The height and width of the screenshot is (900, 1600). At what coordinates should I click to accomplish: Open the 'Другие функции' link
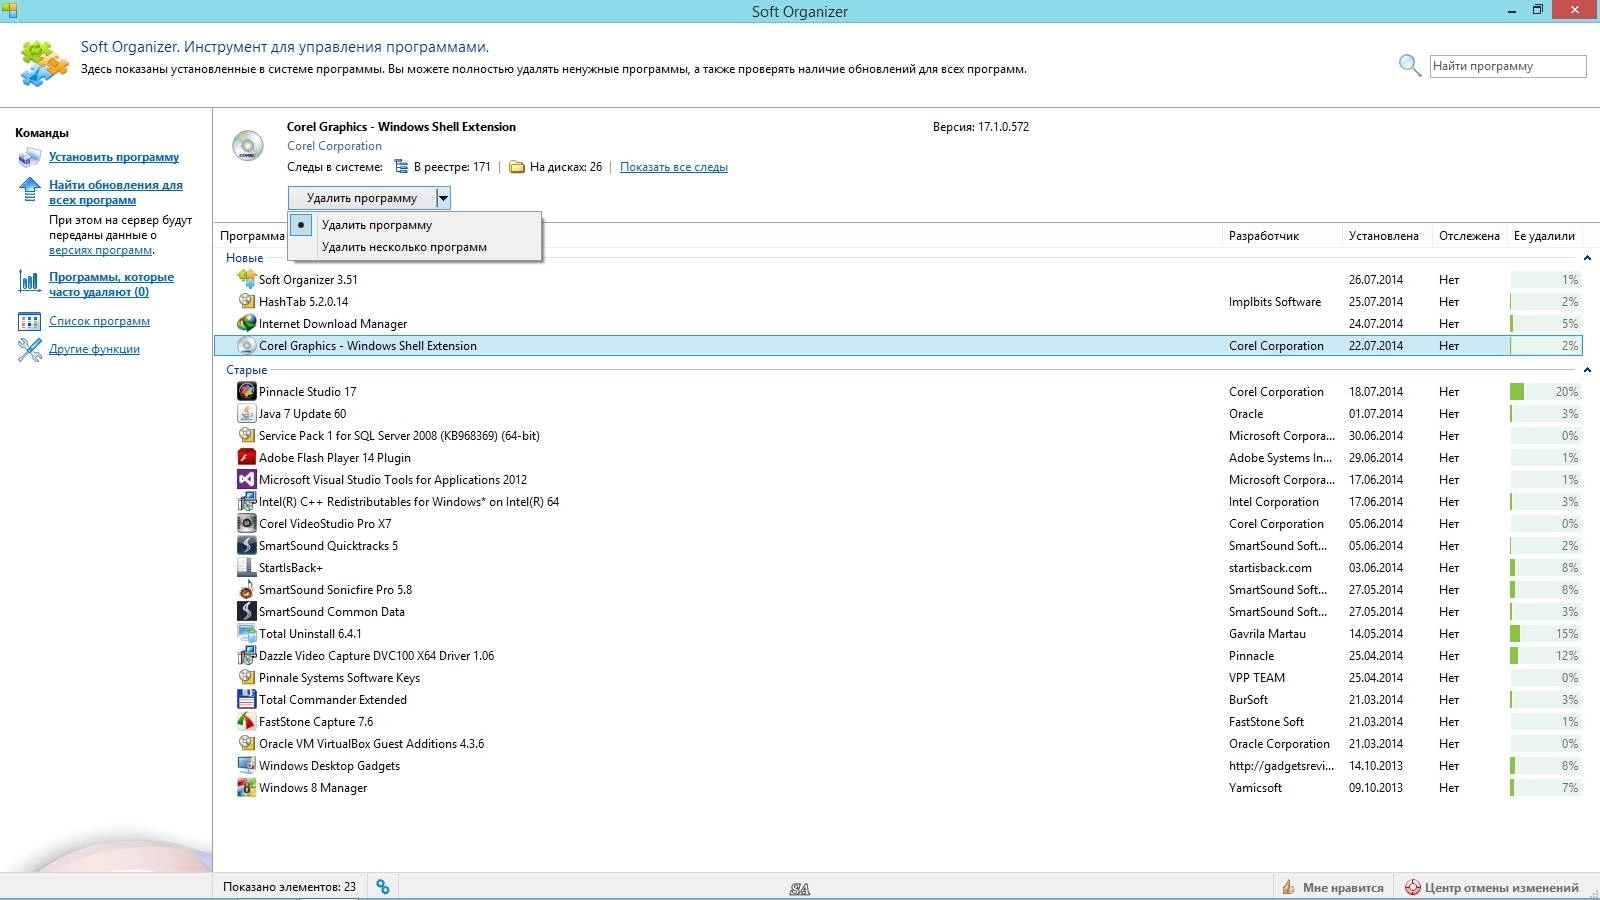coord(94,349)
